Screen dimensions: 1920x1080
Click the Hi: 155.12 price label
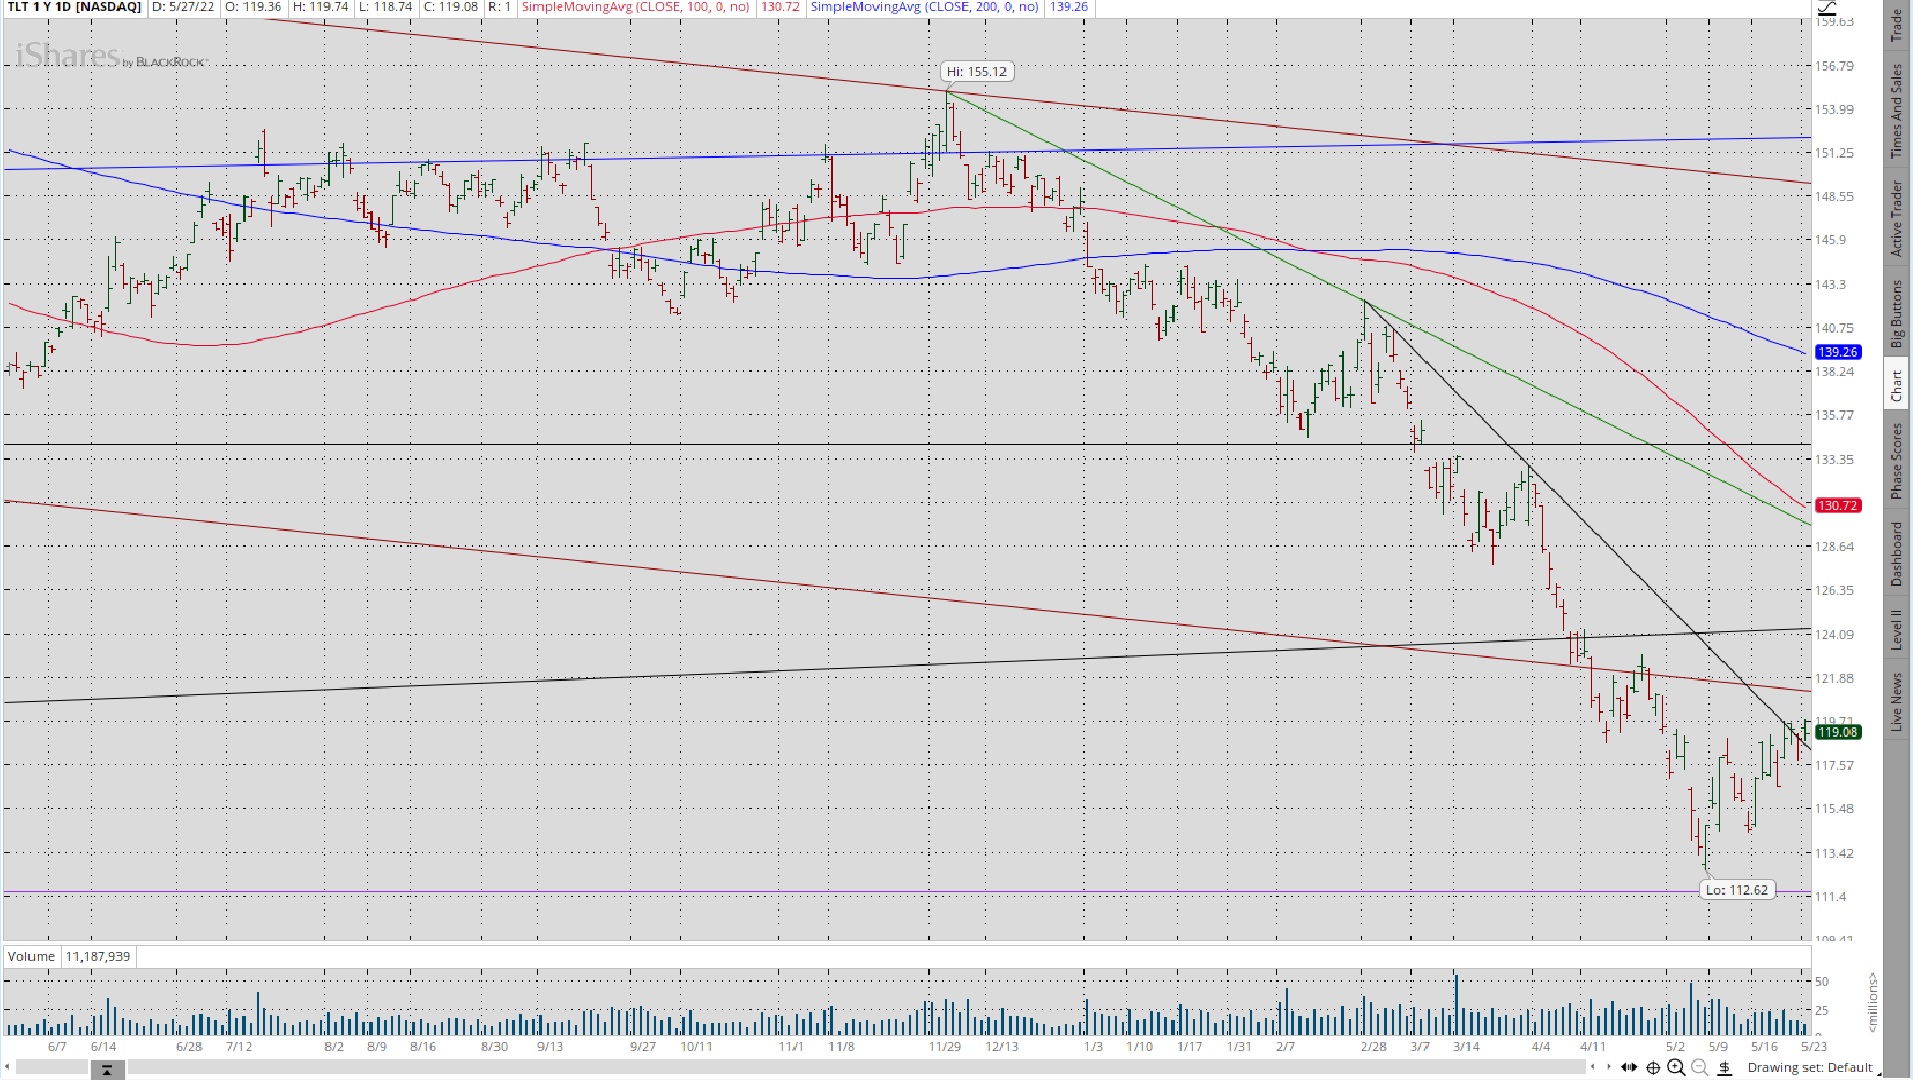point(977,71)
